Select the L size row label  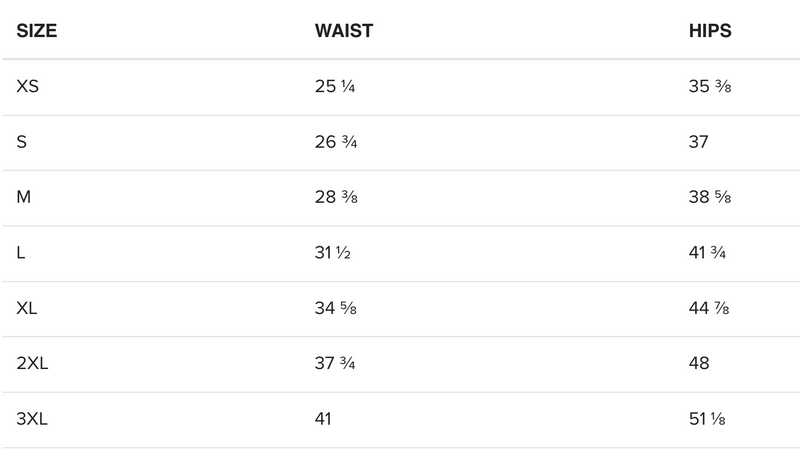coord(21,253)
